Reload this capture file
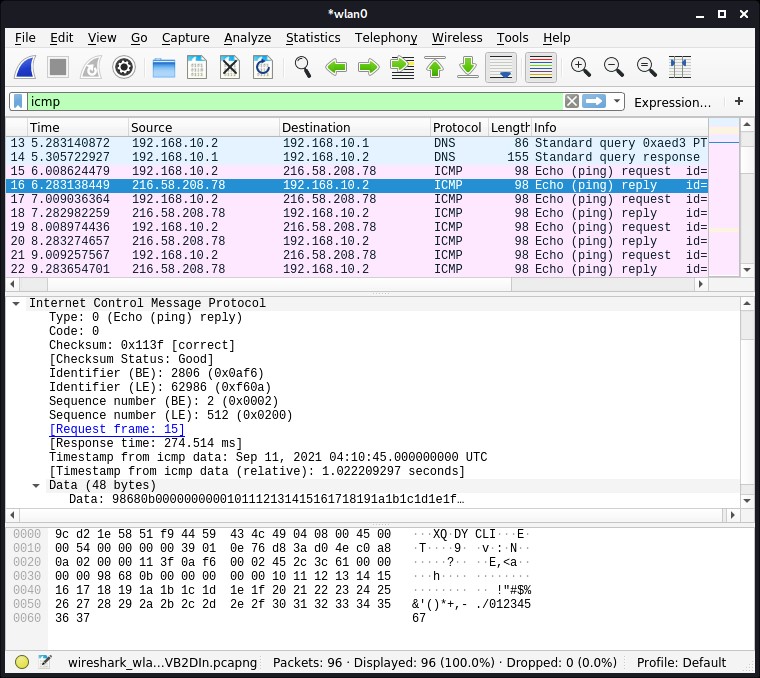This screenshot has height=678, width=760. click(x=263, y=67)
